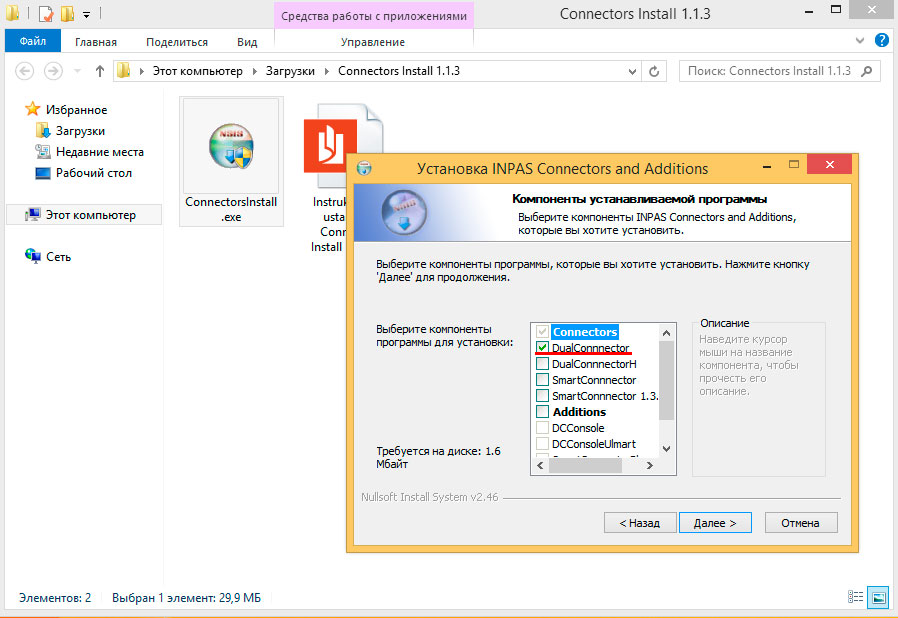Click the Forward navigation arrow in Explorer
The height and width of the screenshot is (618, 898).
point(53,71)
